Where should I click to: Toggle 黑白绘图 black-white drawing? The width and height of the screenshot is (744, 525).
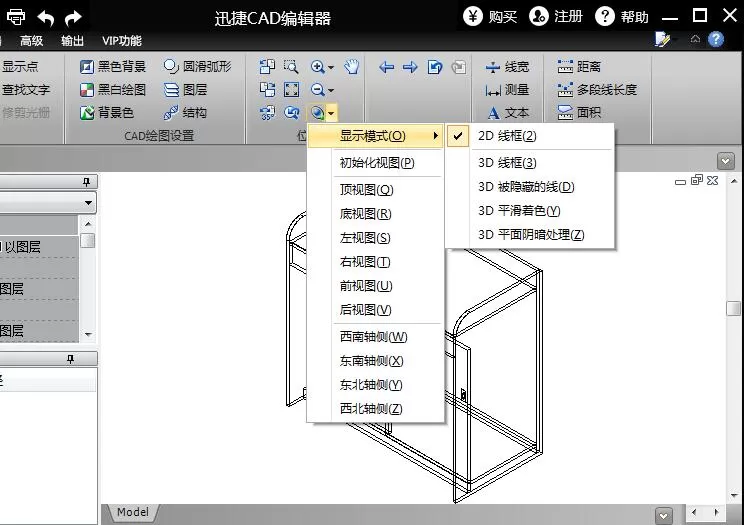pos(112,90)
